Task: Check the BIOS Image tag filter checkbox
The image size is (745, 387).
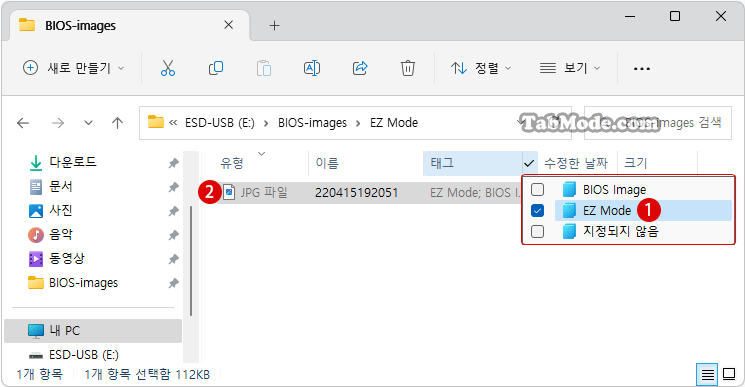Action: [537, 189]
